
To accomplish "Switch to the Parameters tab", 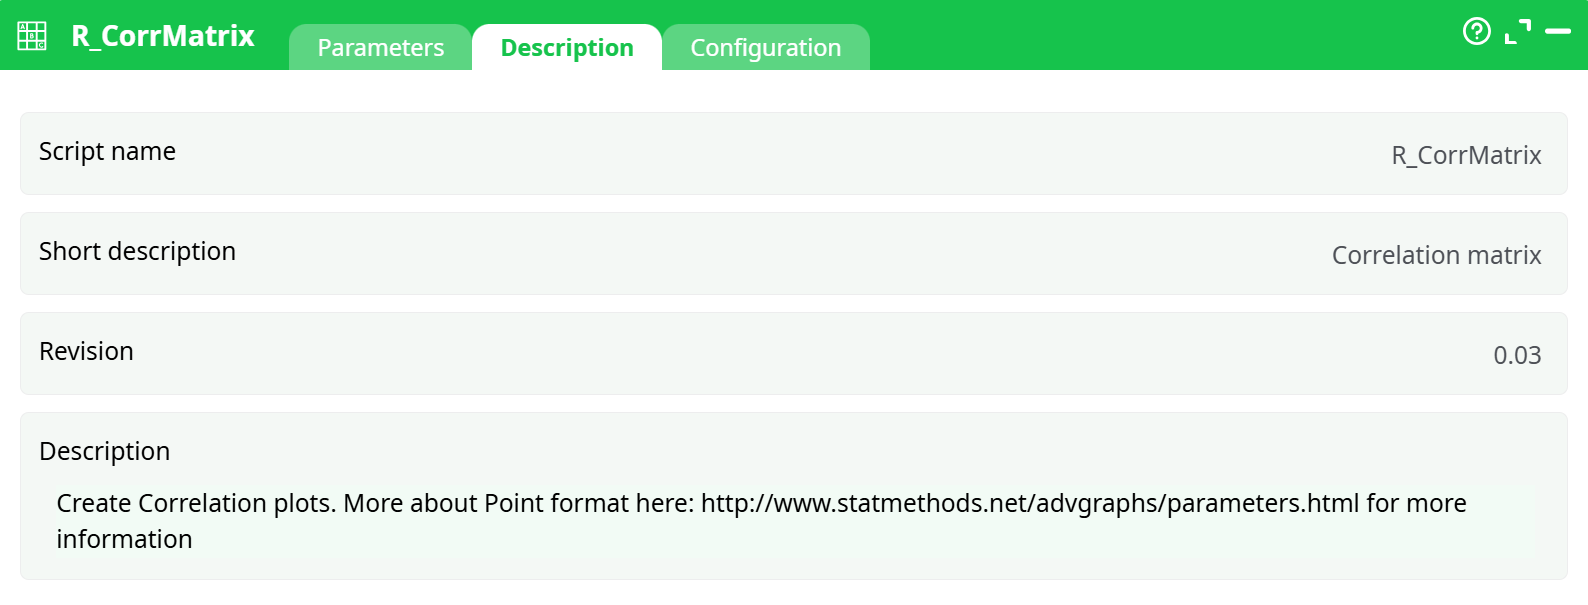I will point(380,48).
